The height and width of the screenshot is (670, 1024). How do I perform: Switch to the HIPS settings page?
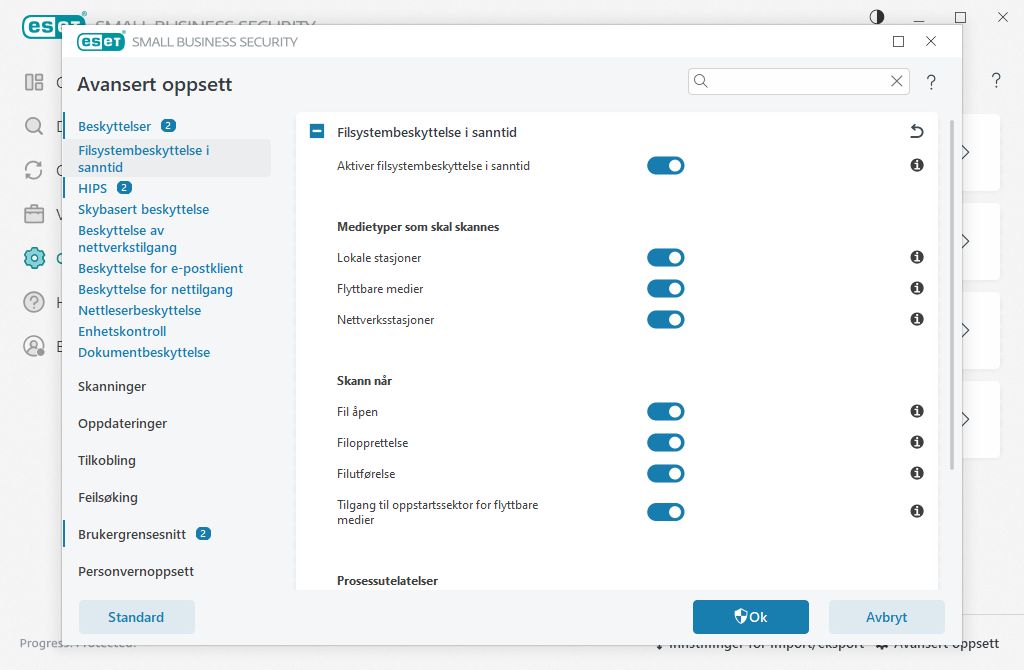[x=93, y=188]
